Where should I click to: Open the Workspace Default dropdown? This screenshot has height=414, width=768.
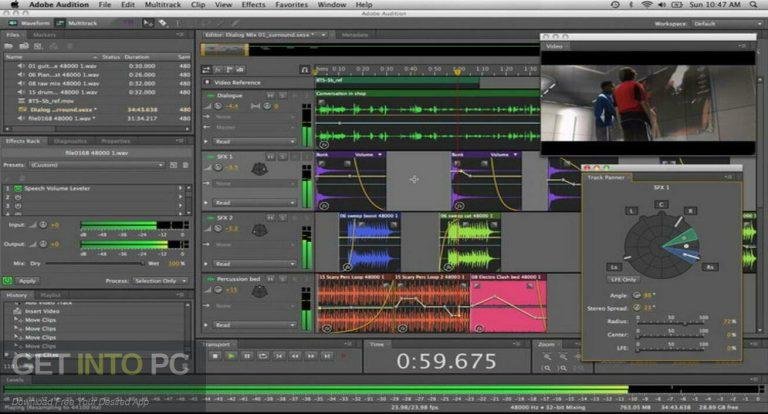tap(726, 24)
